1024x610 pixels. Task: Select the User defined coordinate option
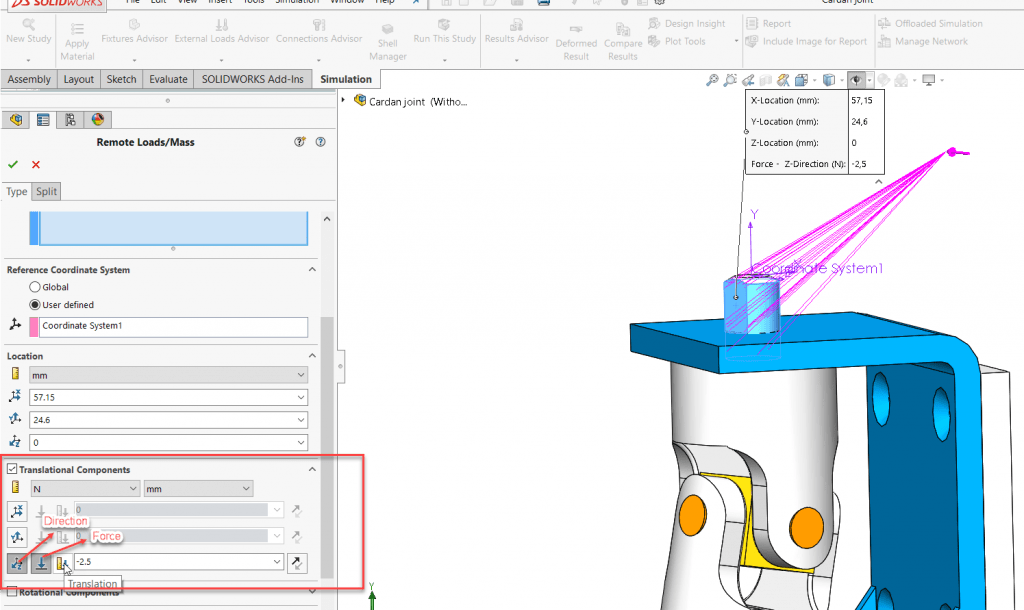pos(35,305)
